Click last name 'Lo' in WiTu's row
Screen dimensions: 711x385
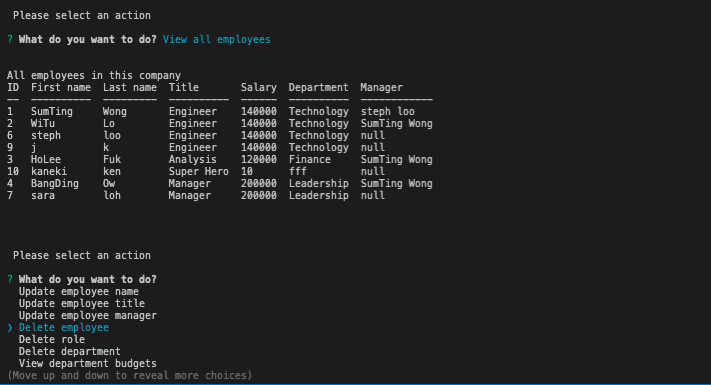point(109,123)
